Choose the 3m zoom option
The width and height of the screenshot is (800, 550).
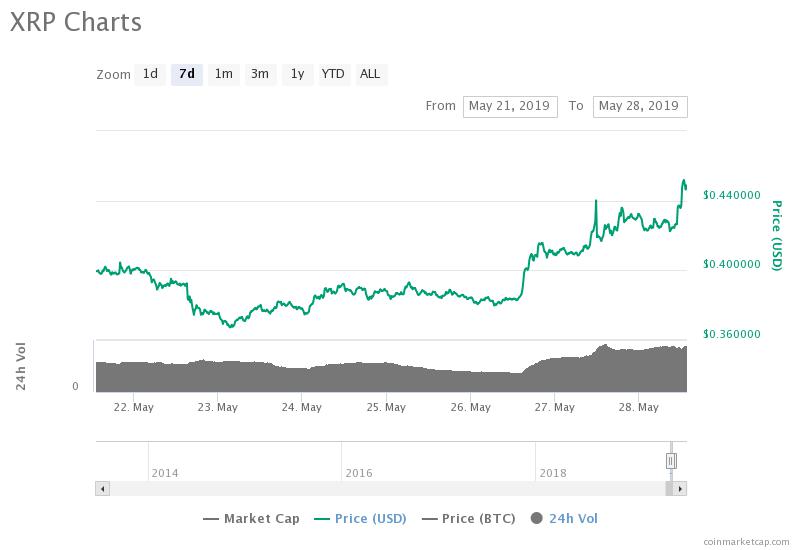tap(260, 74)
